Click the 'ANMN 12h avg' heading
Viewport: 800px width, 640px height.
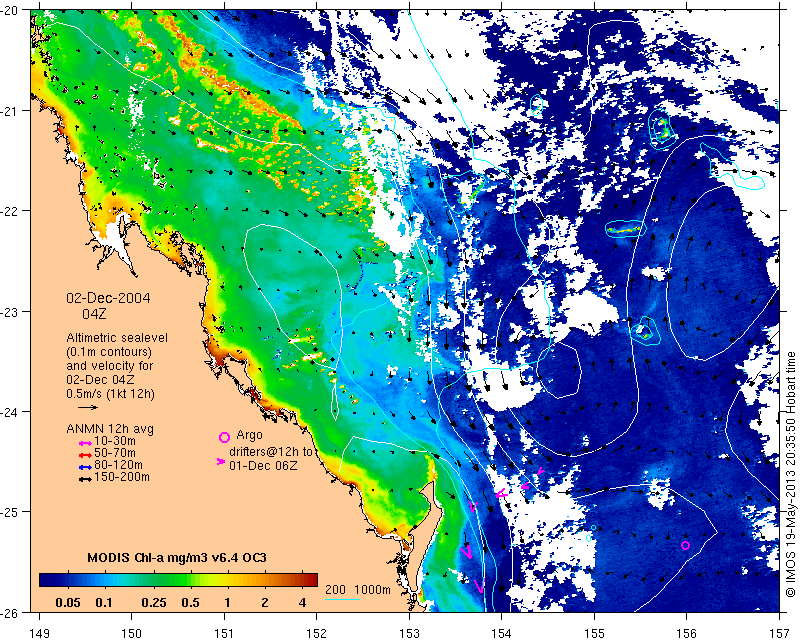pos(110,429)
